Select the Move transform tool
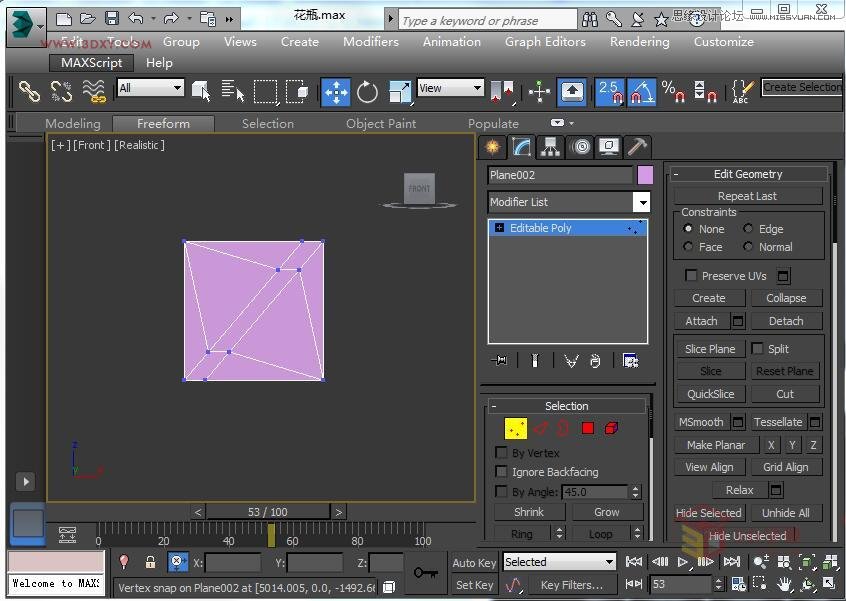The height and width of the screenshot is (601, 846). (x=336, y=92)
